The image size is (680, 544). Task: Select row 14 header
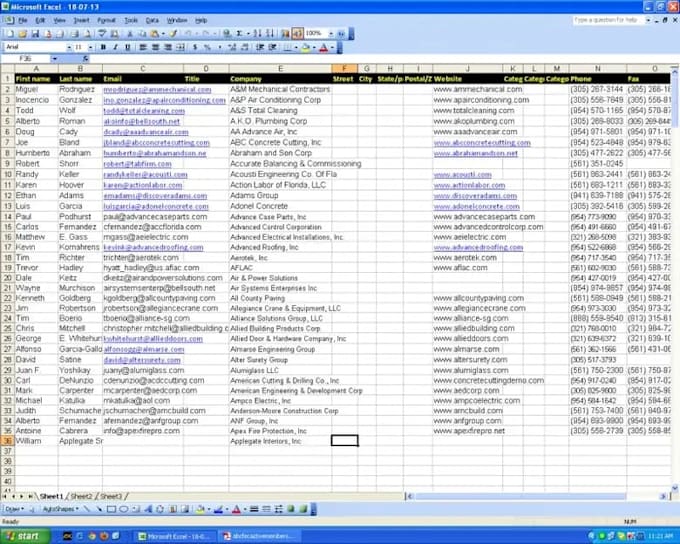(7, 216)
